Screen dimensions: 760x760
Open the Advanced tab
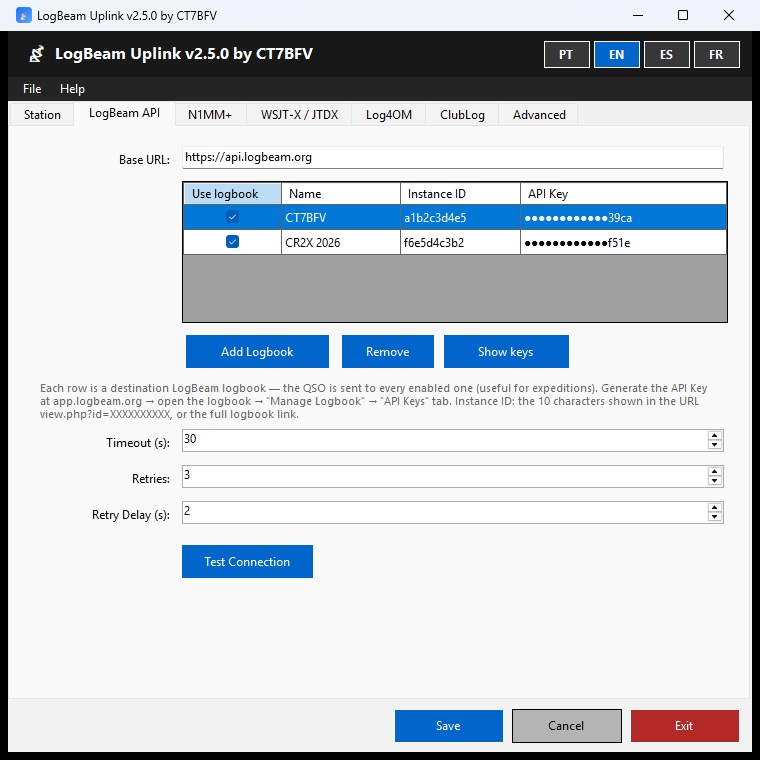(539, 115)
